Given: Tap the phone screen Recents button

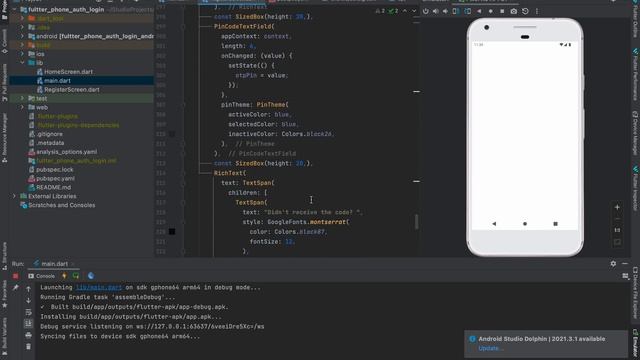Looking at the screenshot, I should click(x=556, y=224).
